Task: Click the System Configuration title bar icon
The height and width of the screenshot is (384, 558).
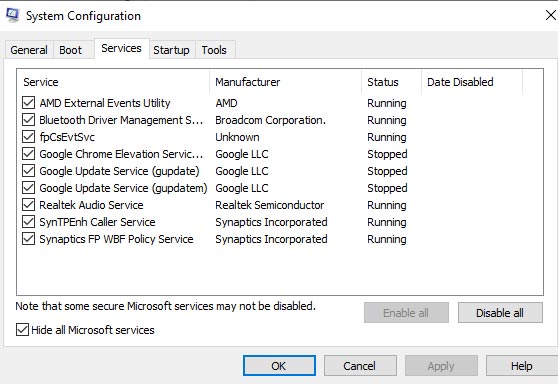Action: pos(12,15)
